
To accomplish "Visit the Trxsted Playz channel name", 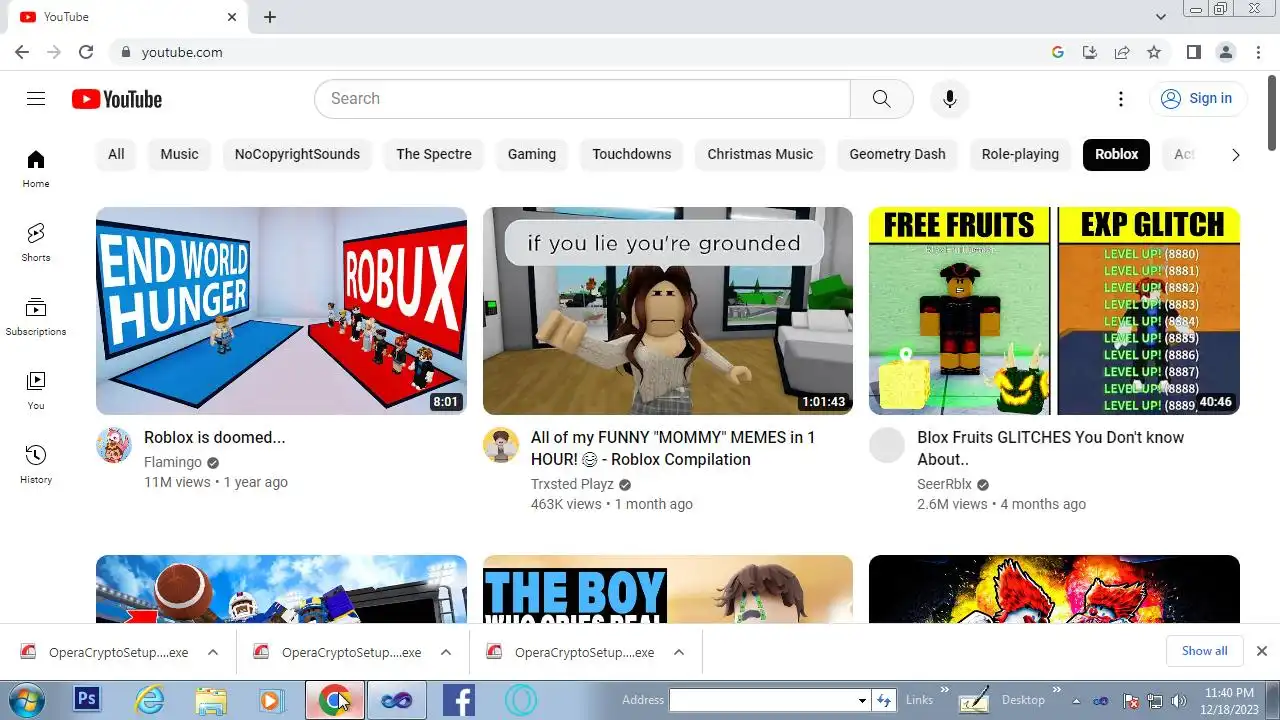I will pyautogui.click(x=572, y=484).
